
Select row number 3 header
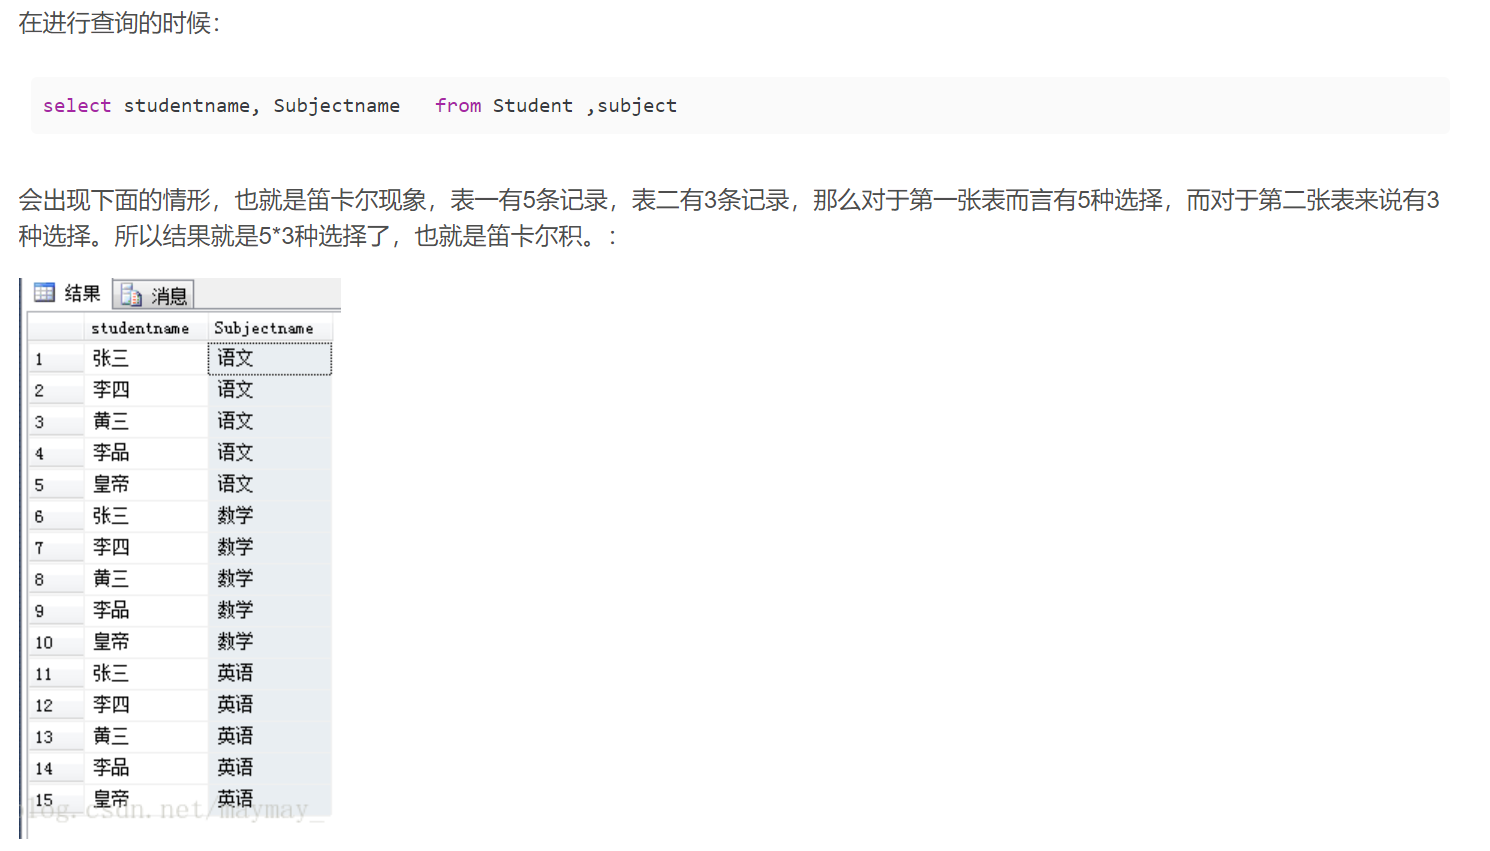click(x=55, y=421)
